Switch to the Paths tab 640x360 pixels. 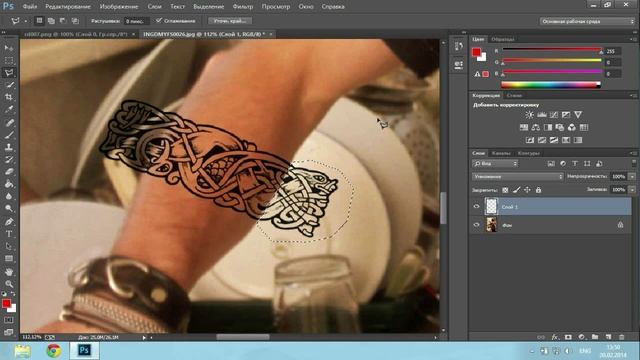[529, 153]
